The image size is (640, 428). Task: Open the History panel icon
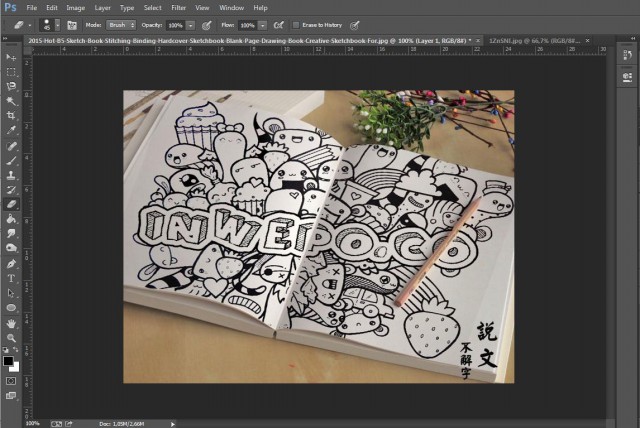tap(625, 55)
